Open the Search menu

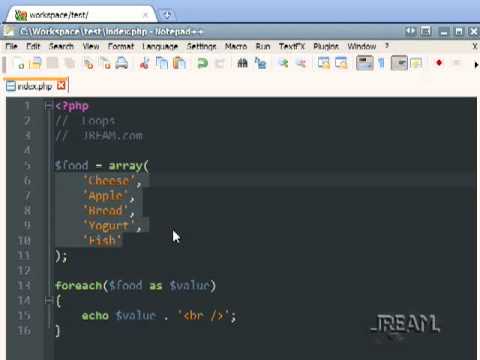click(x=61, y=46)
